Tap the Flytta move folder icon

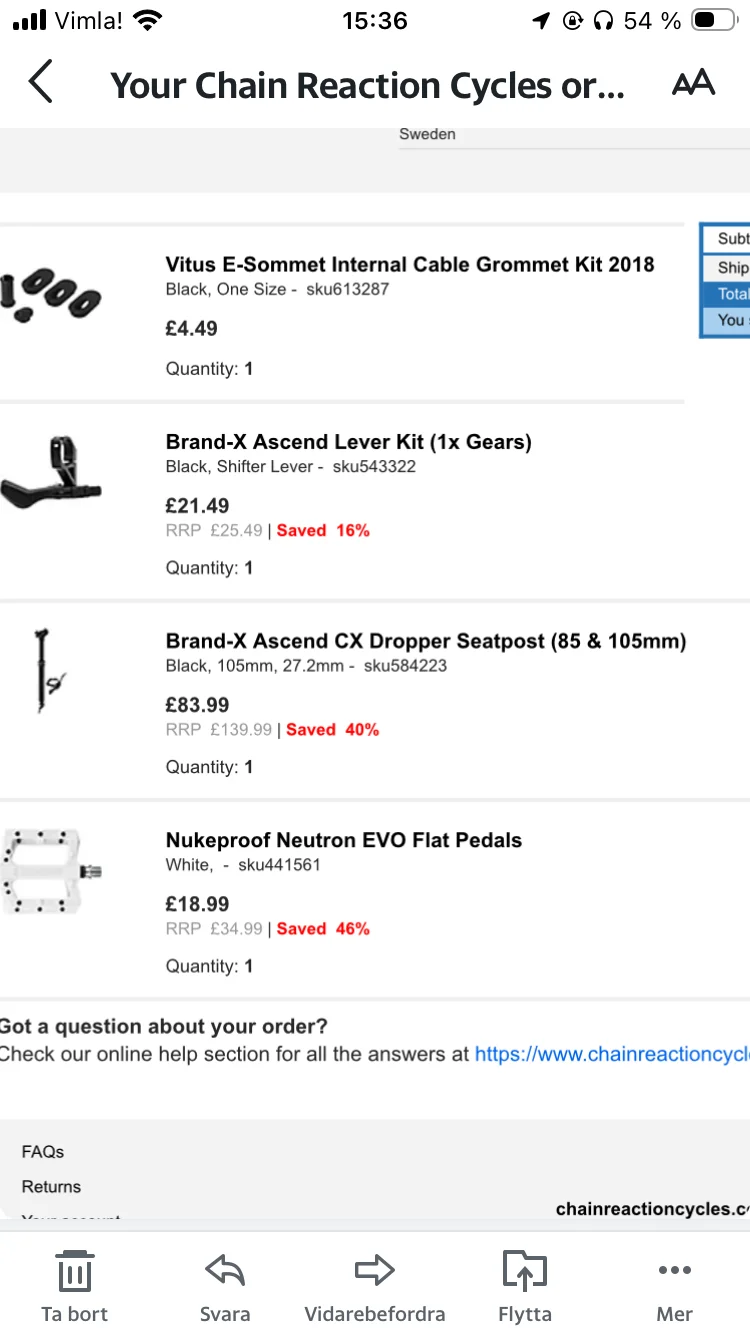coord(525,1271)
